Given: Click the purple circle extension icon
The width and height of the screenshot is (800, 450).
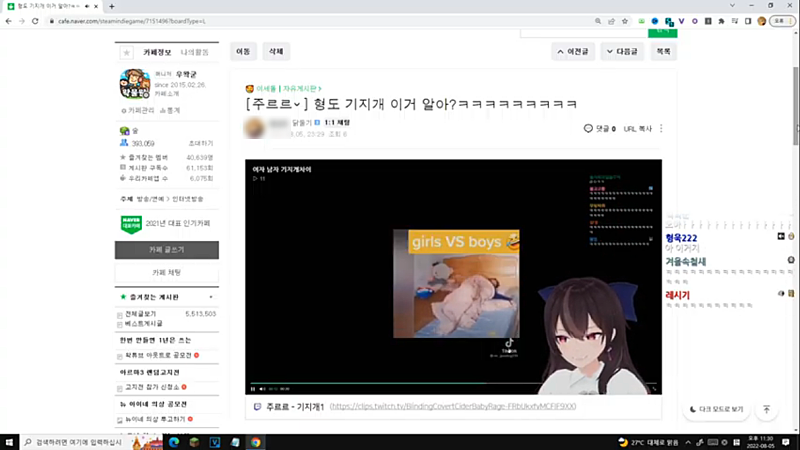Looking at the screenshot, I should click(695, 21).
